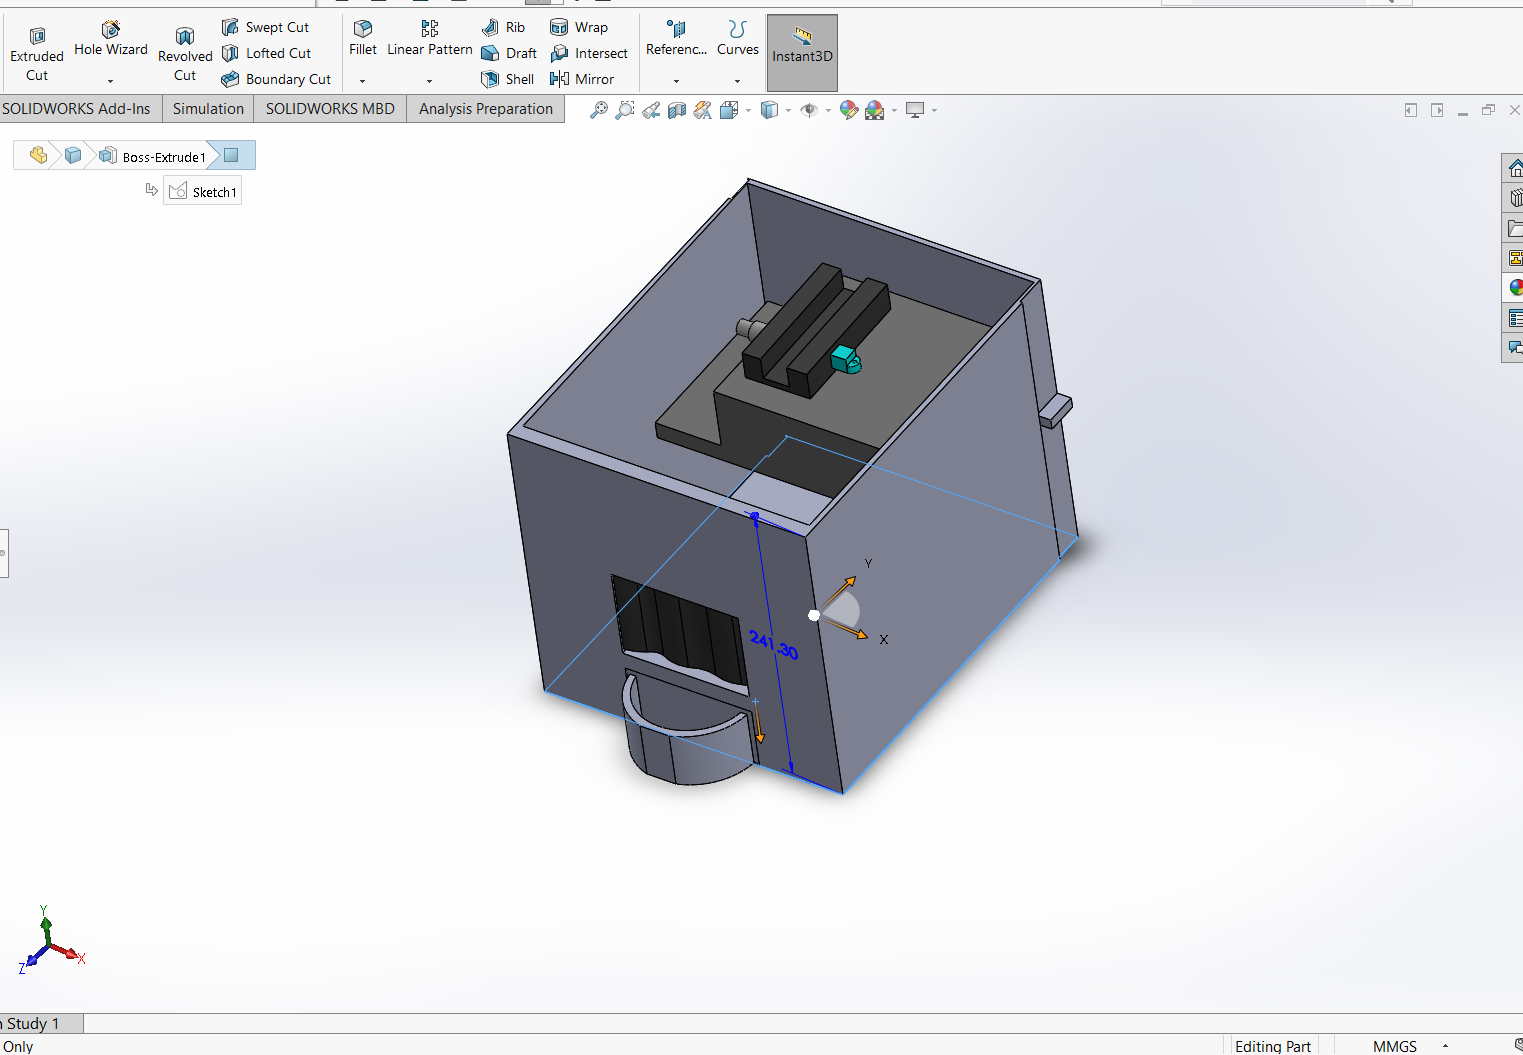This screenshot has height=1055, width=1523.
Task: Activate the Shell feature tool
Action: click(508, 79)
